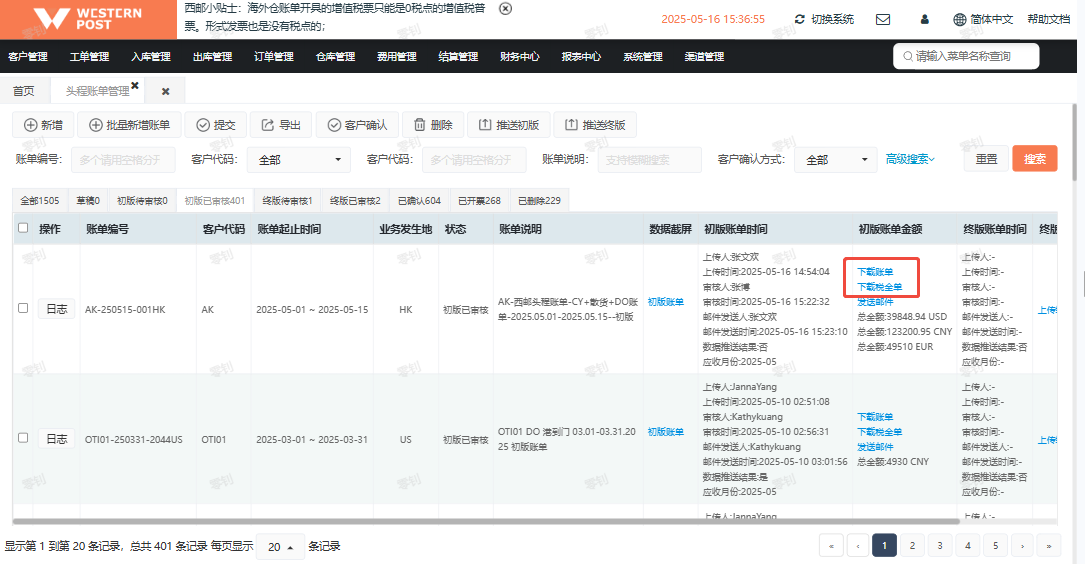Click the 推送初版 button
Screen dimensions: 1085x564
click(x=509, y=125)
